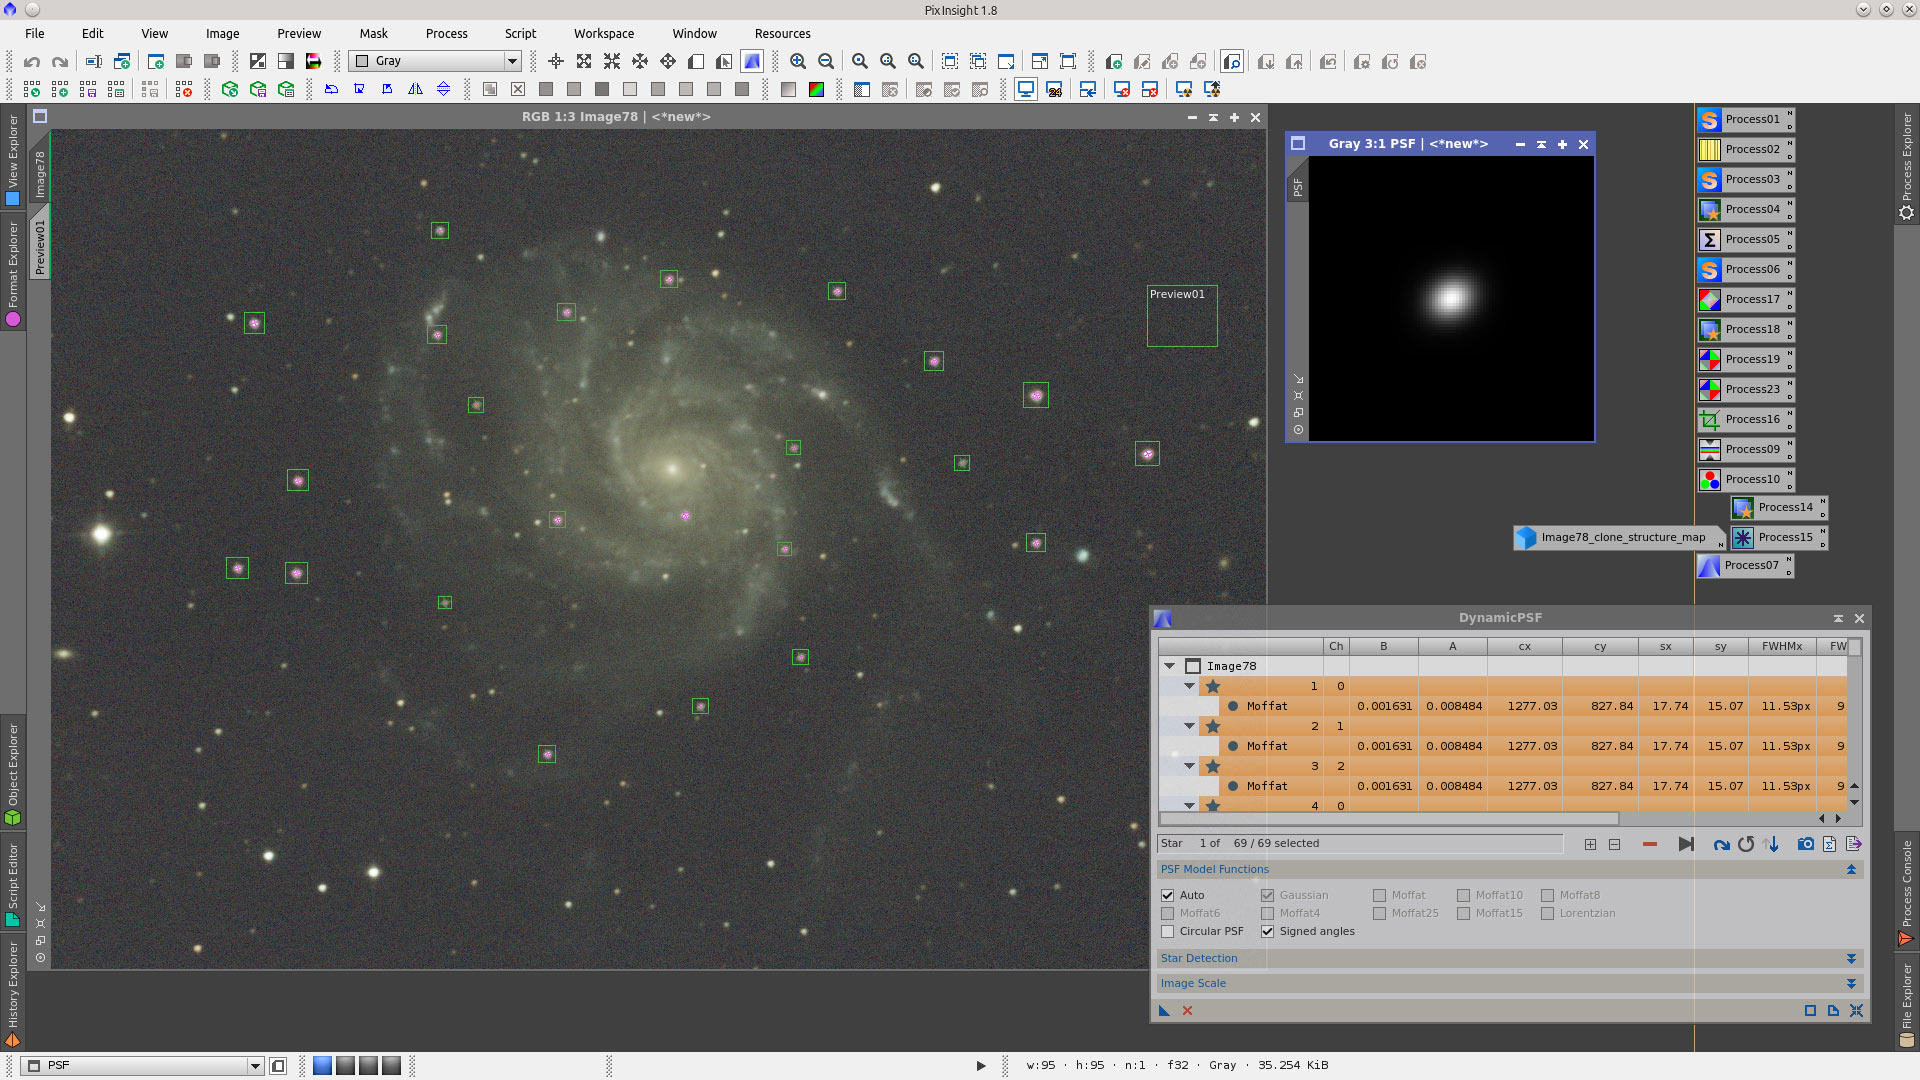Click the regenerate stars circular arrow icon
This screenshot has width=1920, height=1080.
pyautogui.click(x=1746, y=844)
